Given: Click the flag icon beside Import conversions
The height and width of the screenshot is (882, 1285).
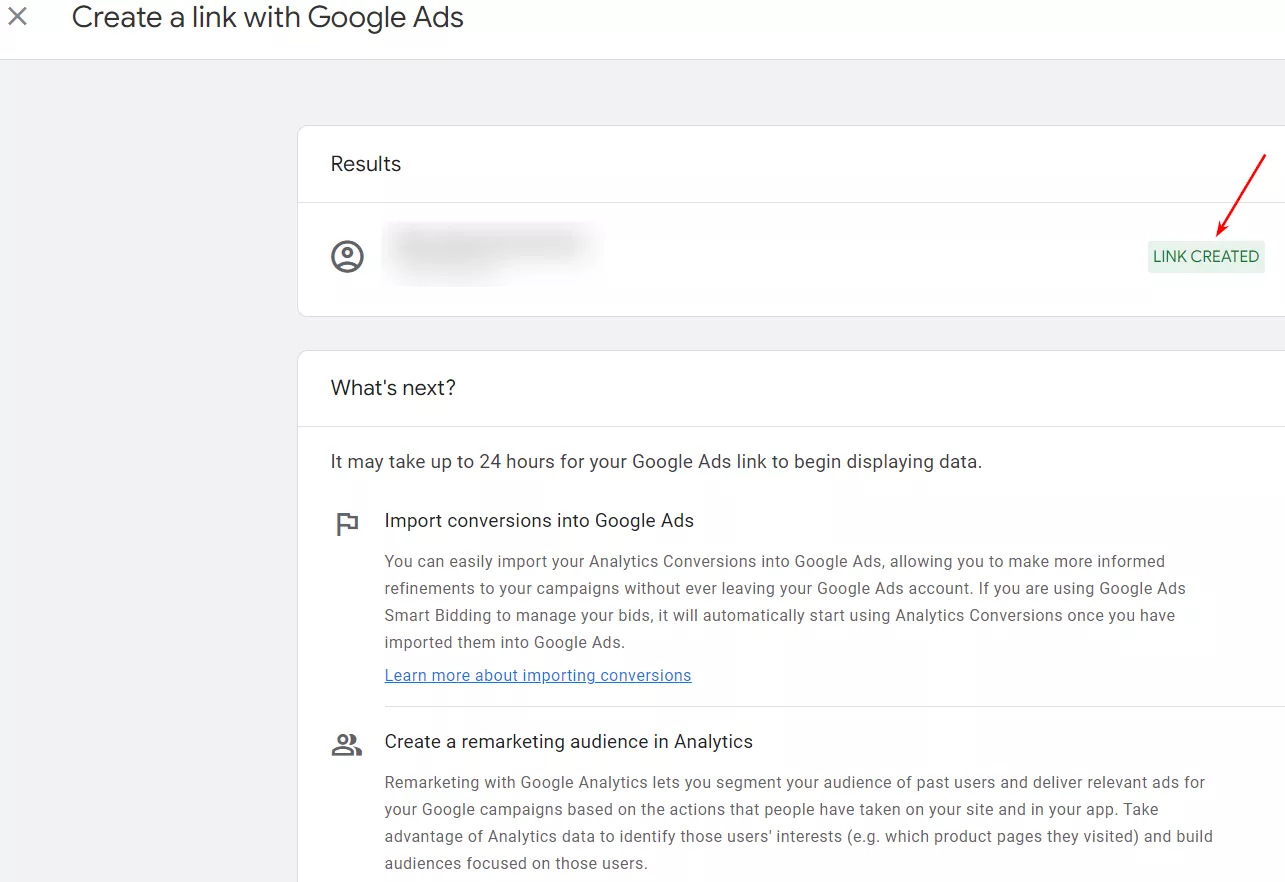Looking at the screenshot, I should [347, 524].
